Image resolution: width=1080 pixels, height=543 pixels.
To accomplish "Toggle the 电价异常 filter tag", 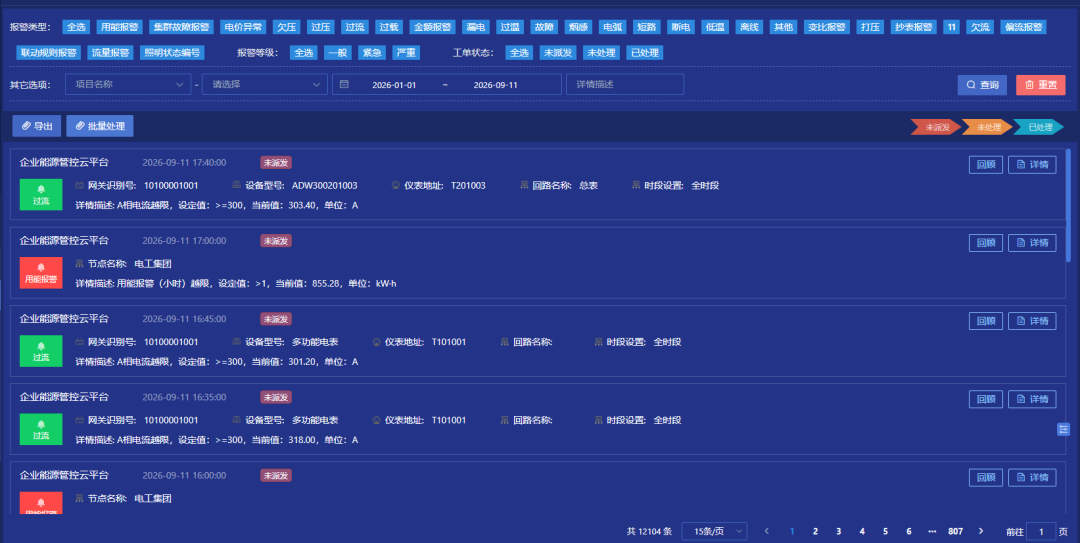I will (x=244, y=27).
